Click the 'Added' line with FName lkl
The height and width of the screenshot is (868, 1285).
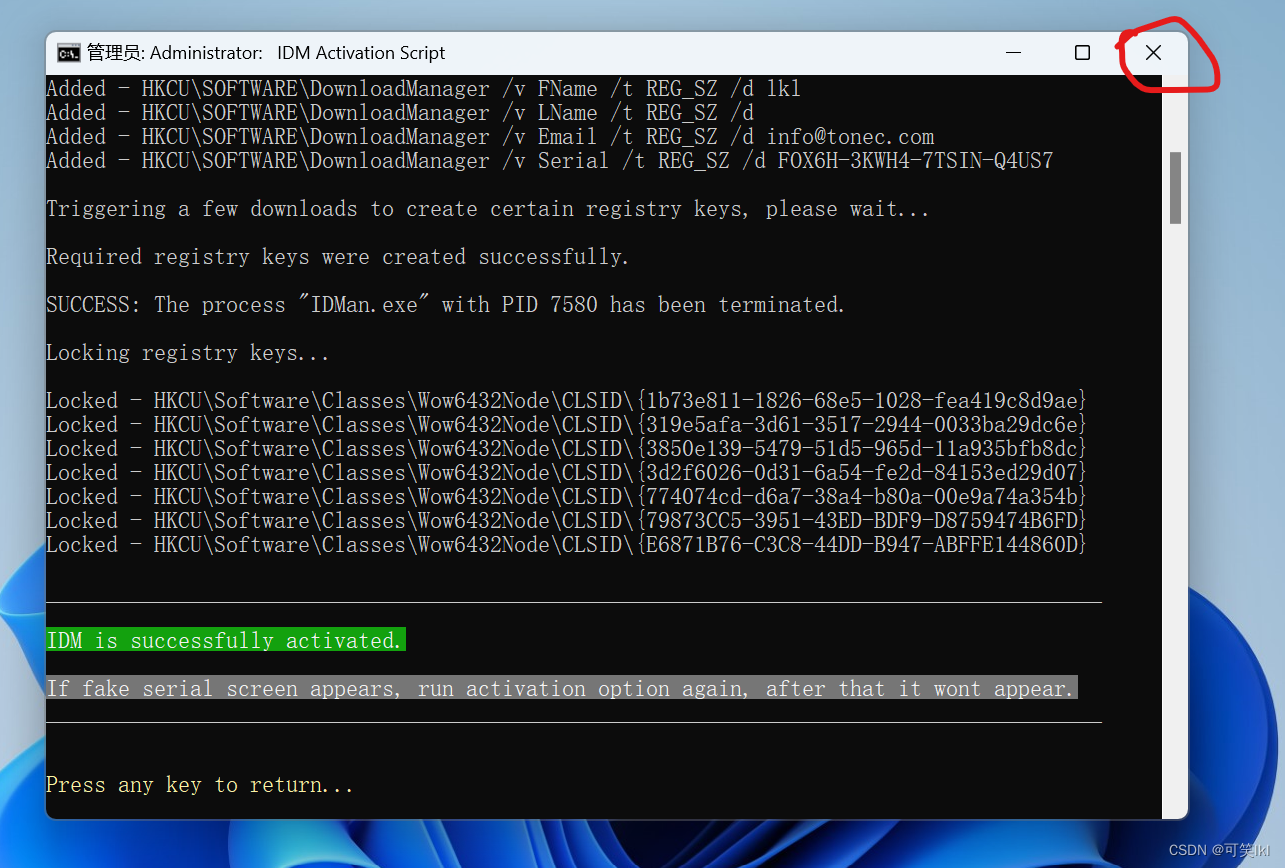pyautogui.click(x=424, y=89)
